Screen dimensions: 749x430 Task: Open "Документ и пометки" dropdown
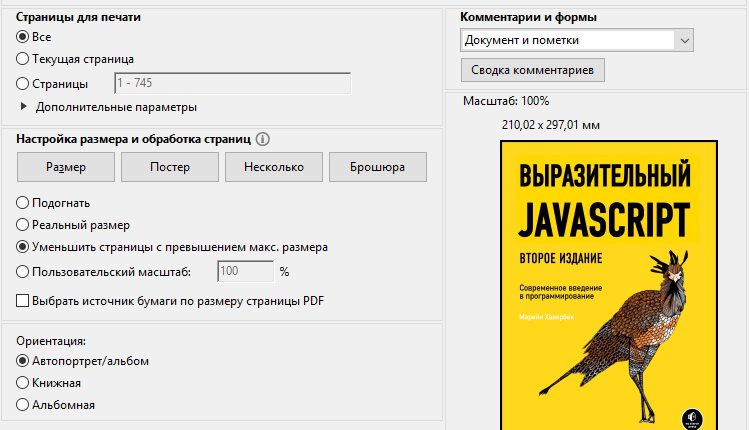(577, 40)
